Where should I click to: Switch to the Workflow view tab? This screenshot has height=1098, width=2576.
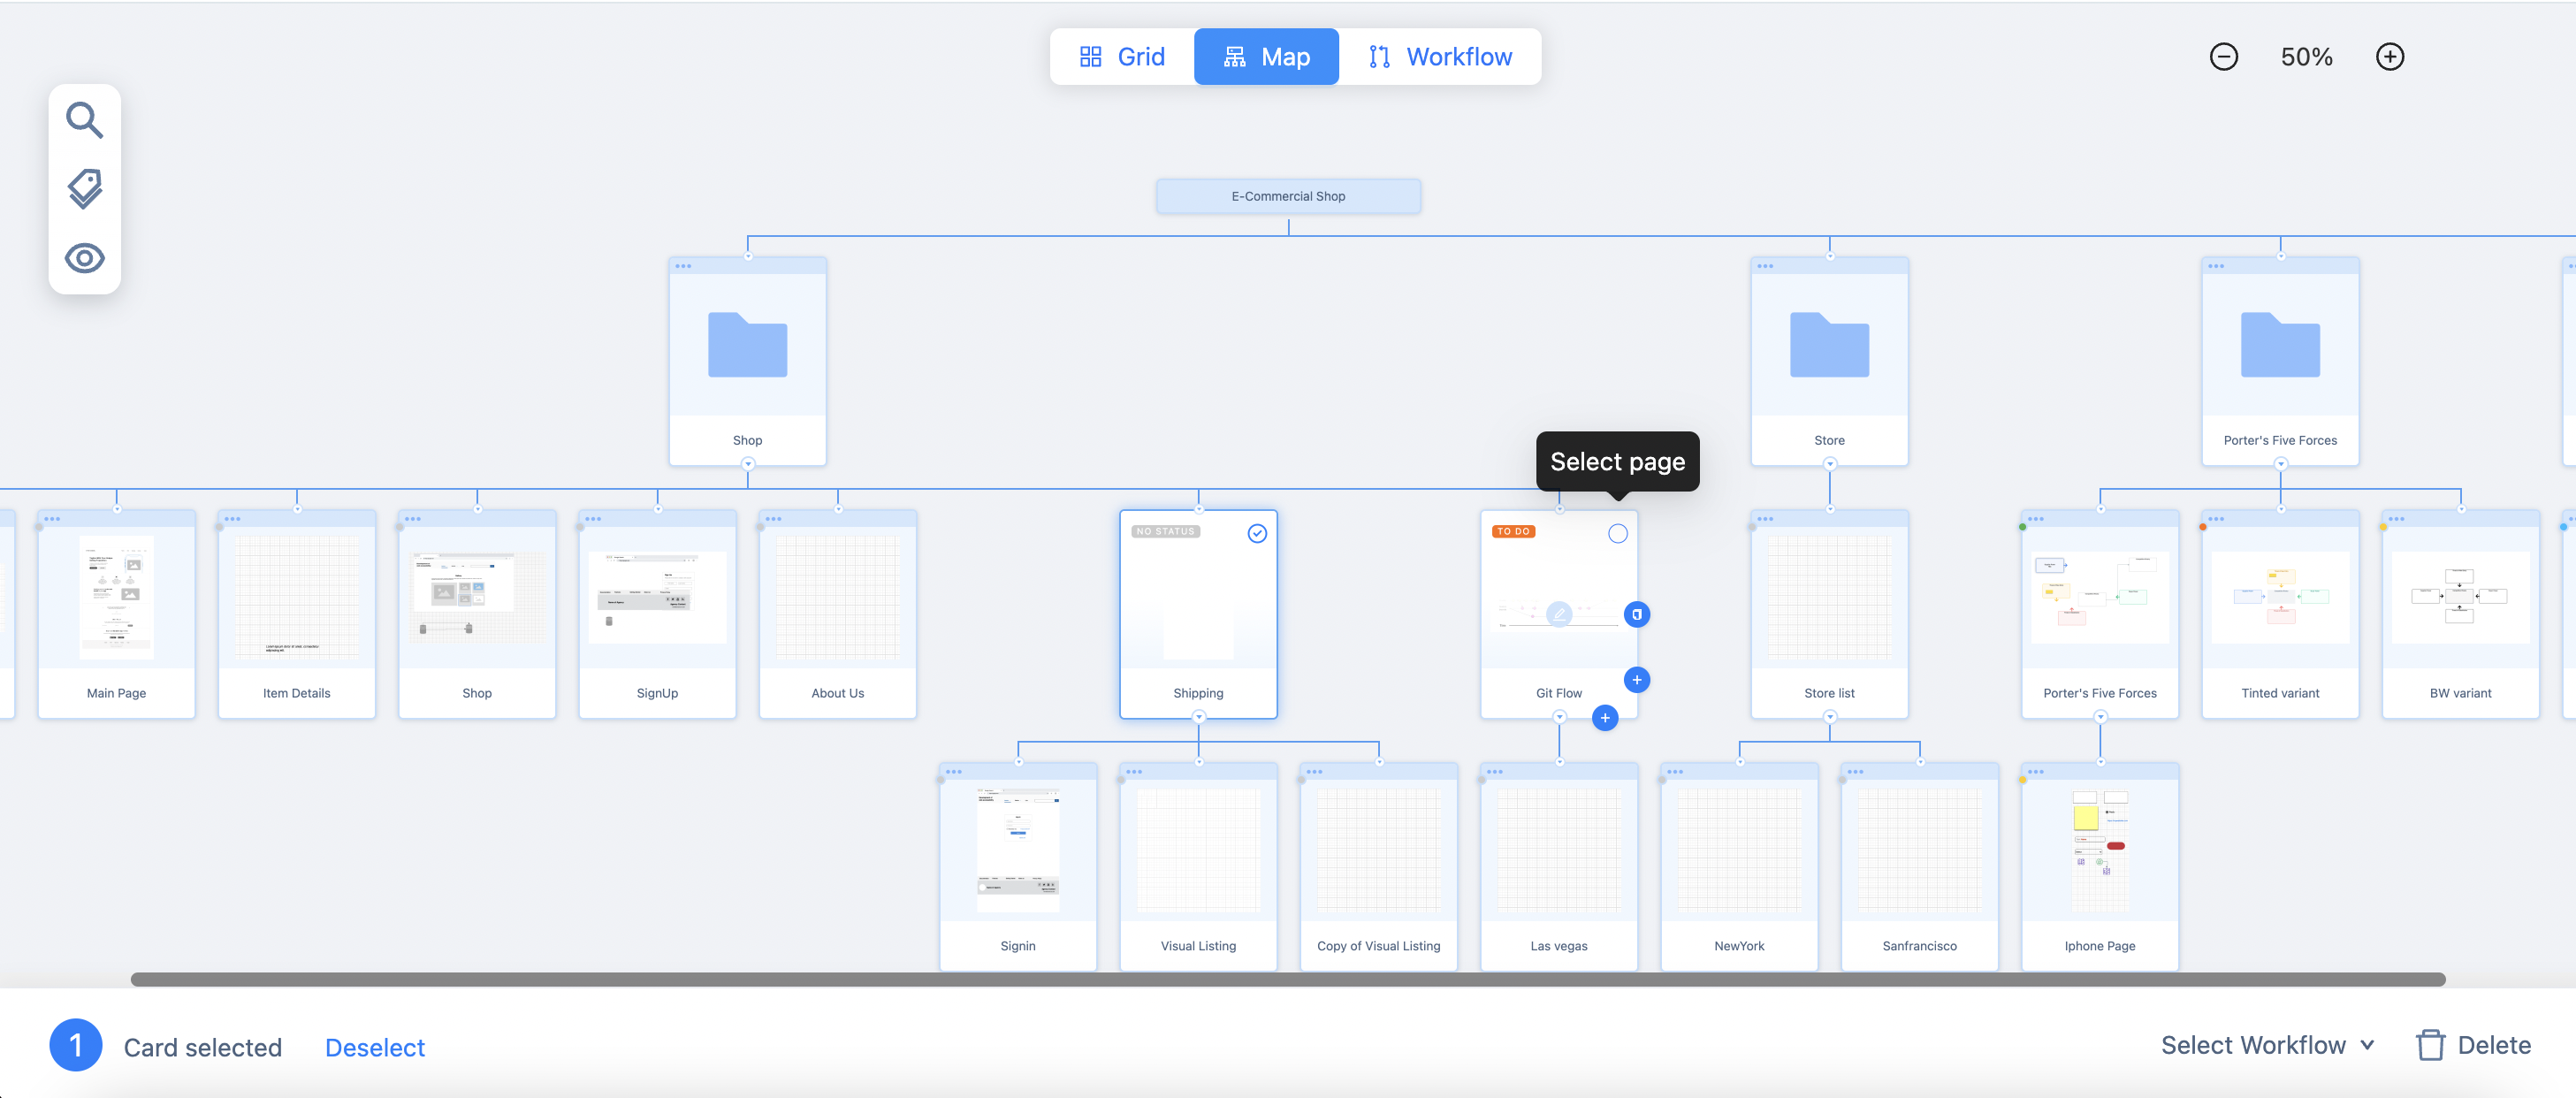1440,57
